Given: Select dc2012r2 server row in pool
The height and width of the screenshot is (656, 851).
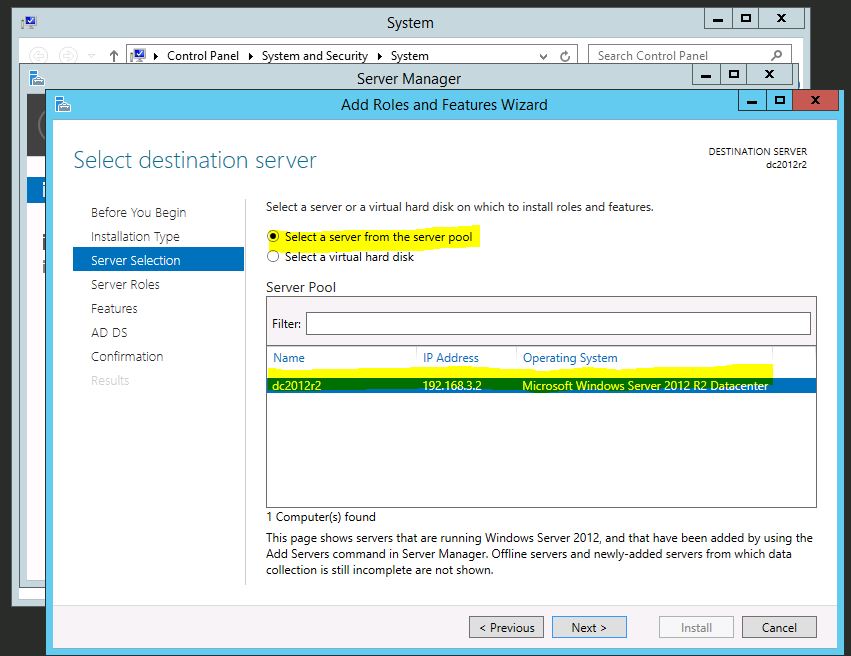Looking at the screenshot, I should 541,385.
